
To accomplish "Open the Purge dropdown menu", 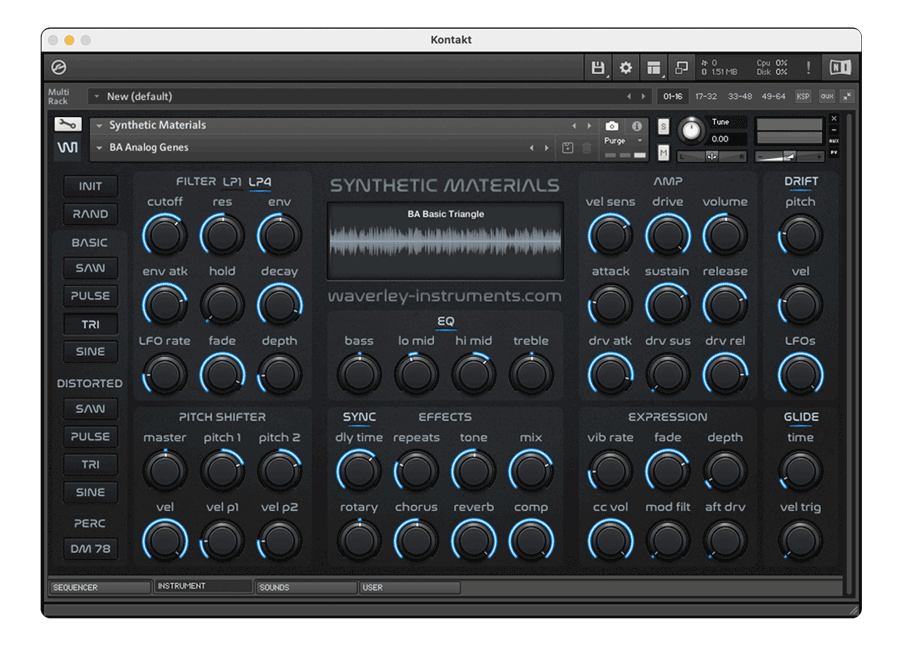I will (623, 141).
